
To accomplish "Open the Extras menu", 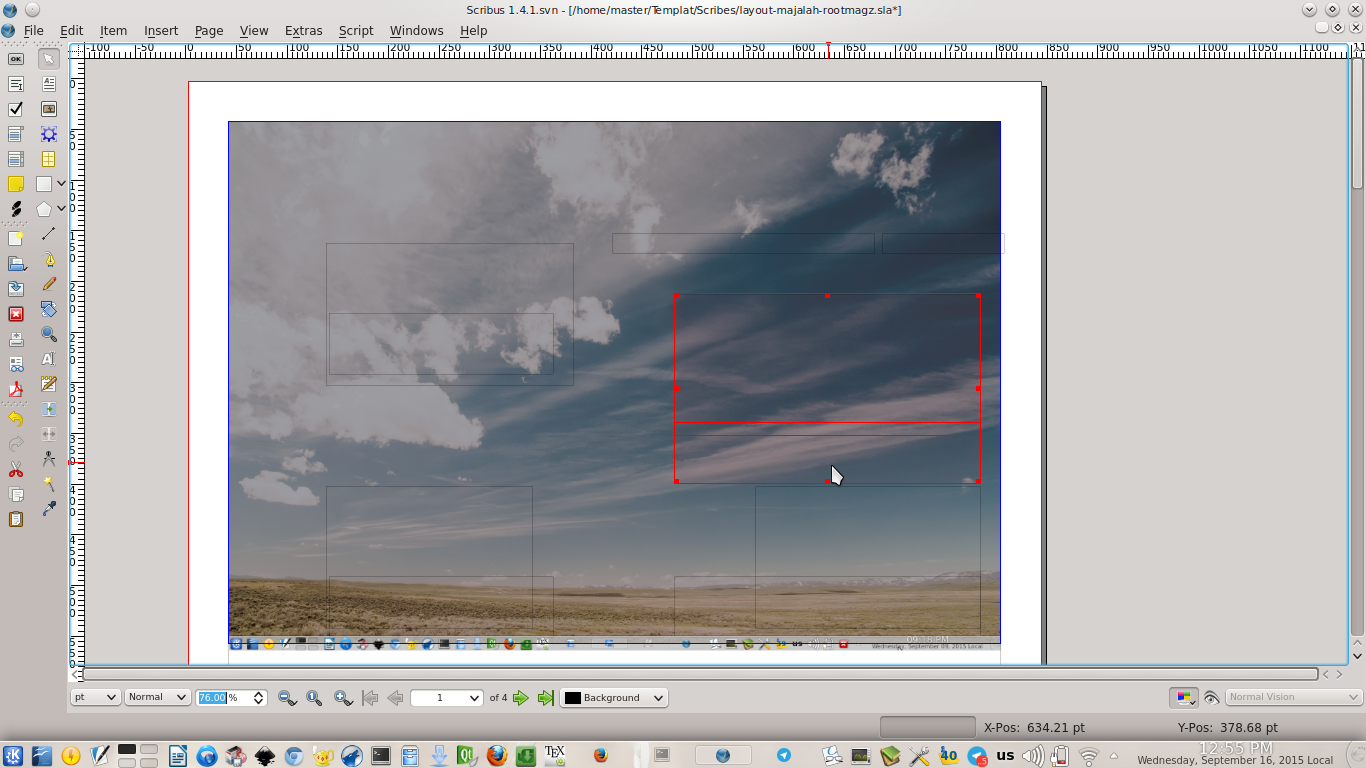I will [303, 31].
